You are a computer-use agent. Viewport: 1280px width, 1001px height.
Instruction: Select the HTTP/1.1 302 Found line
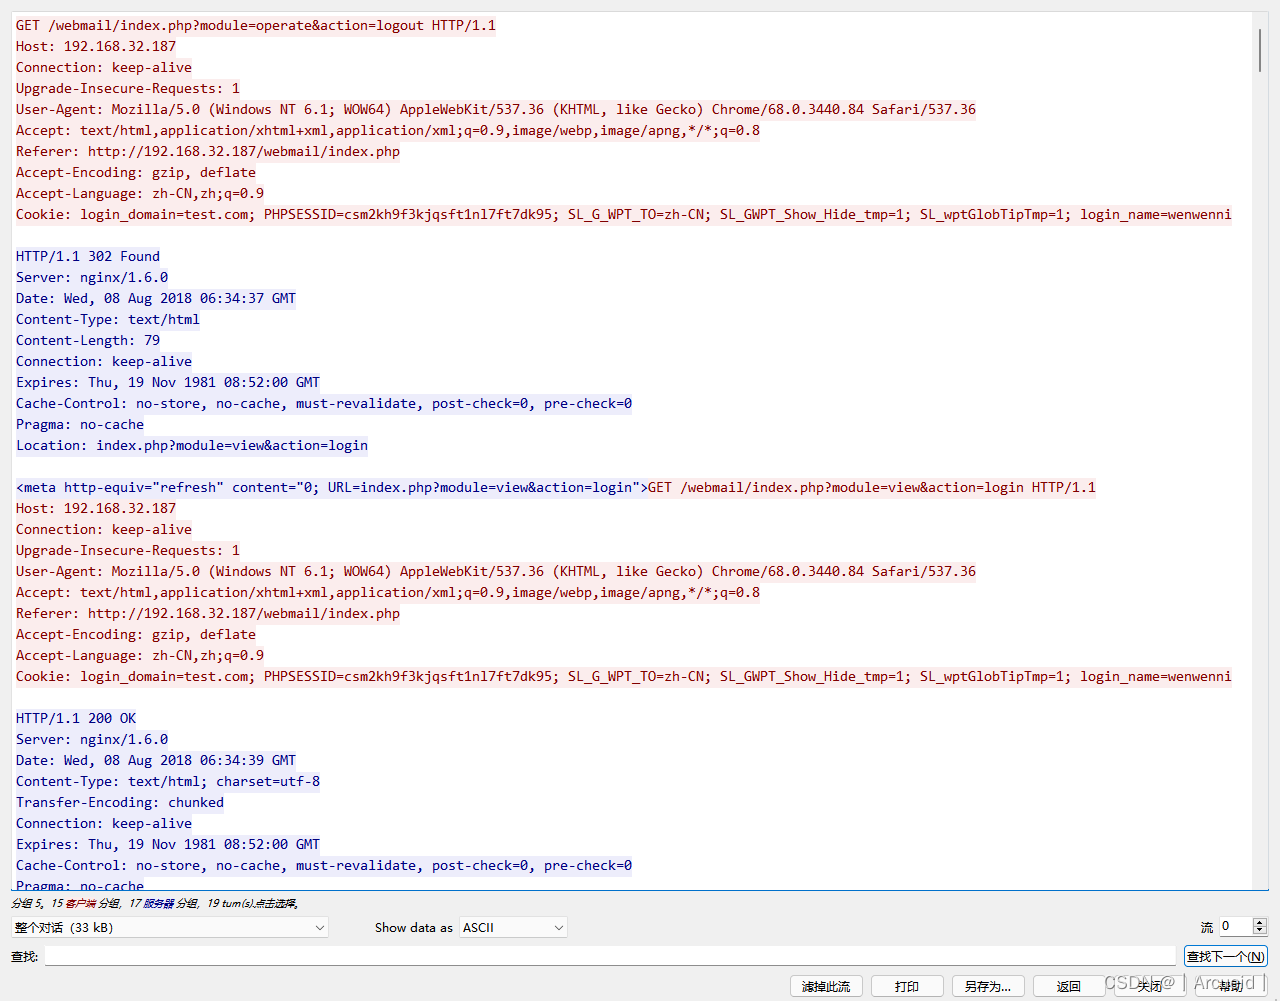pos(88,256)
